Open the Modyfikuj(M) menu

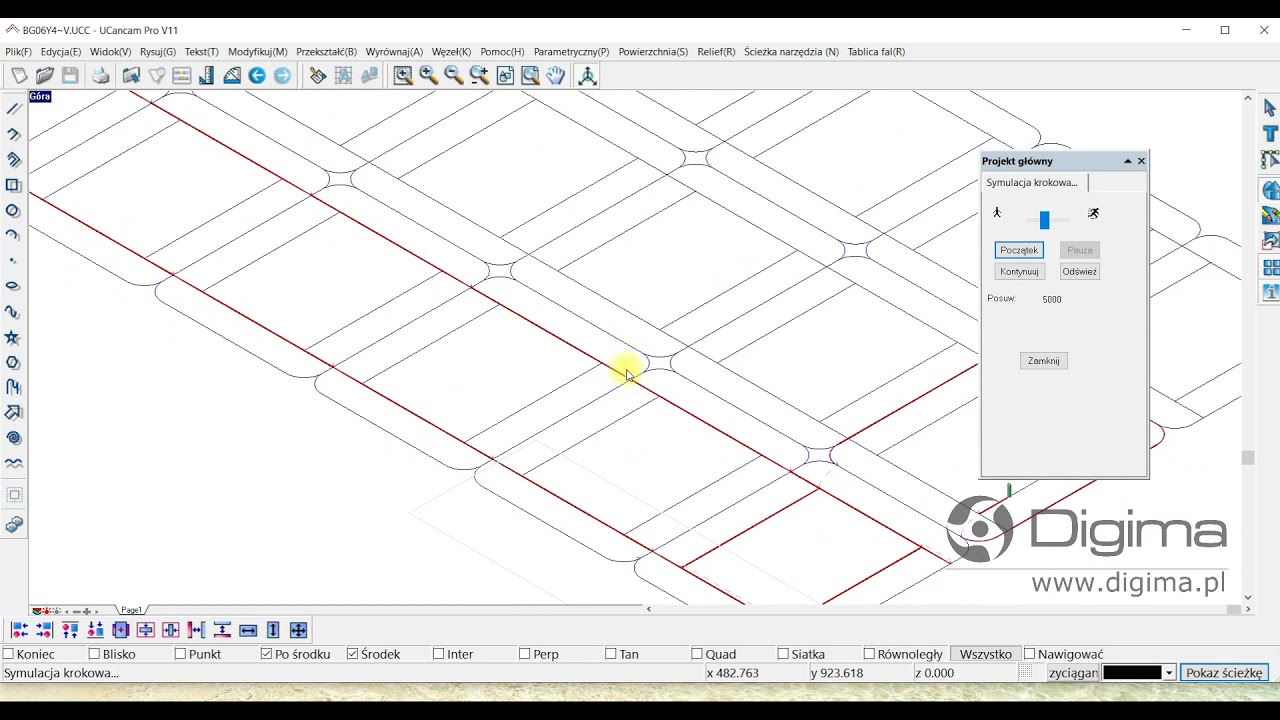pos(258,52)
